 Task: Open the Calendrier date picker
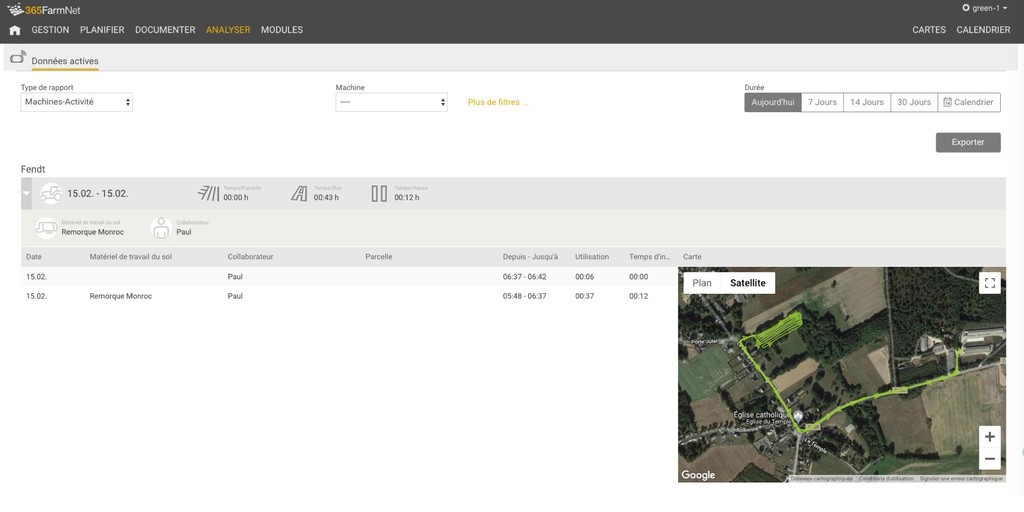click(968, 102)
